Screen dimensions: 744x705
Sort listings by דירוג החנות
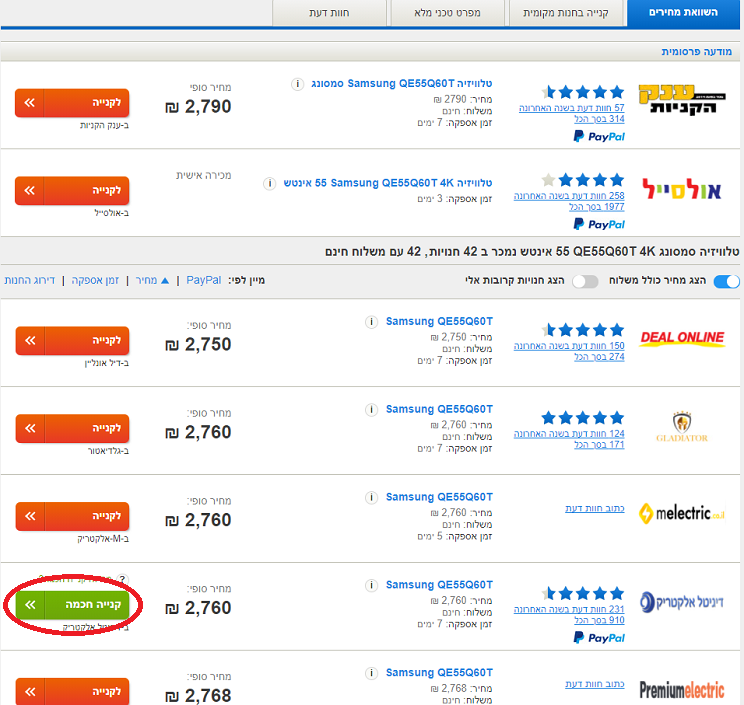[x=29, y=281]
